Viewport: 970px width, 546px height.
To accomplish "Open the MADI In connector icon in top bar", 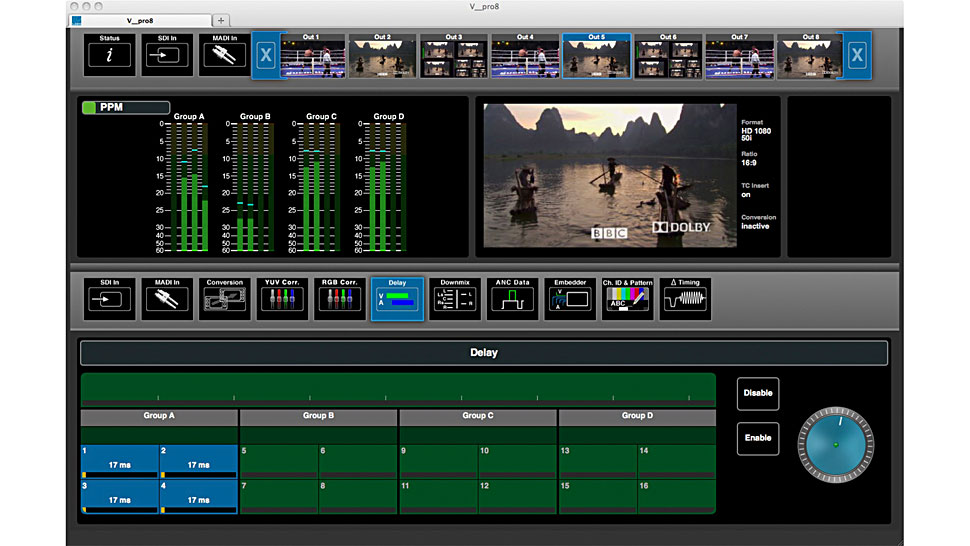I will pos(223,54).
